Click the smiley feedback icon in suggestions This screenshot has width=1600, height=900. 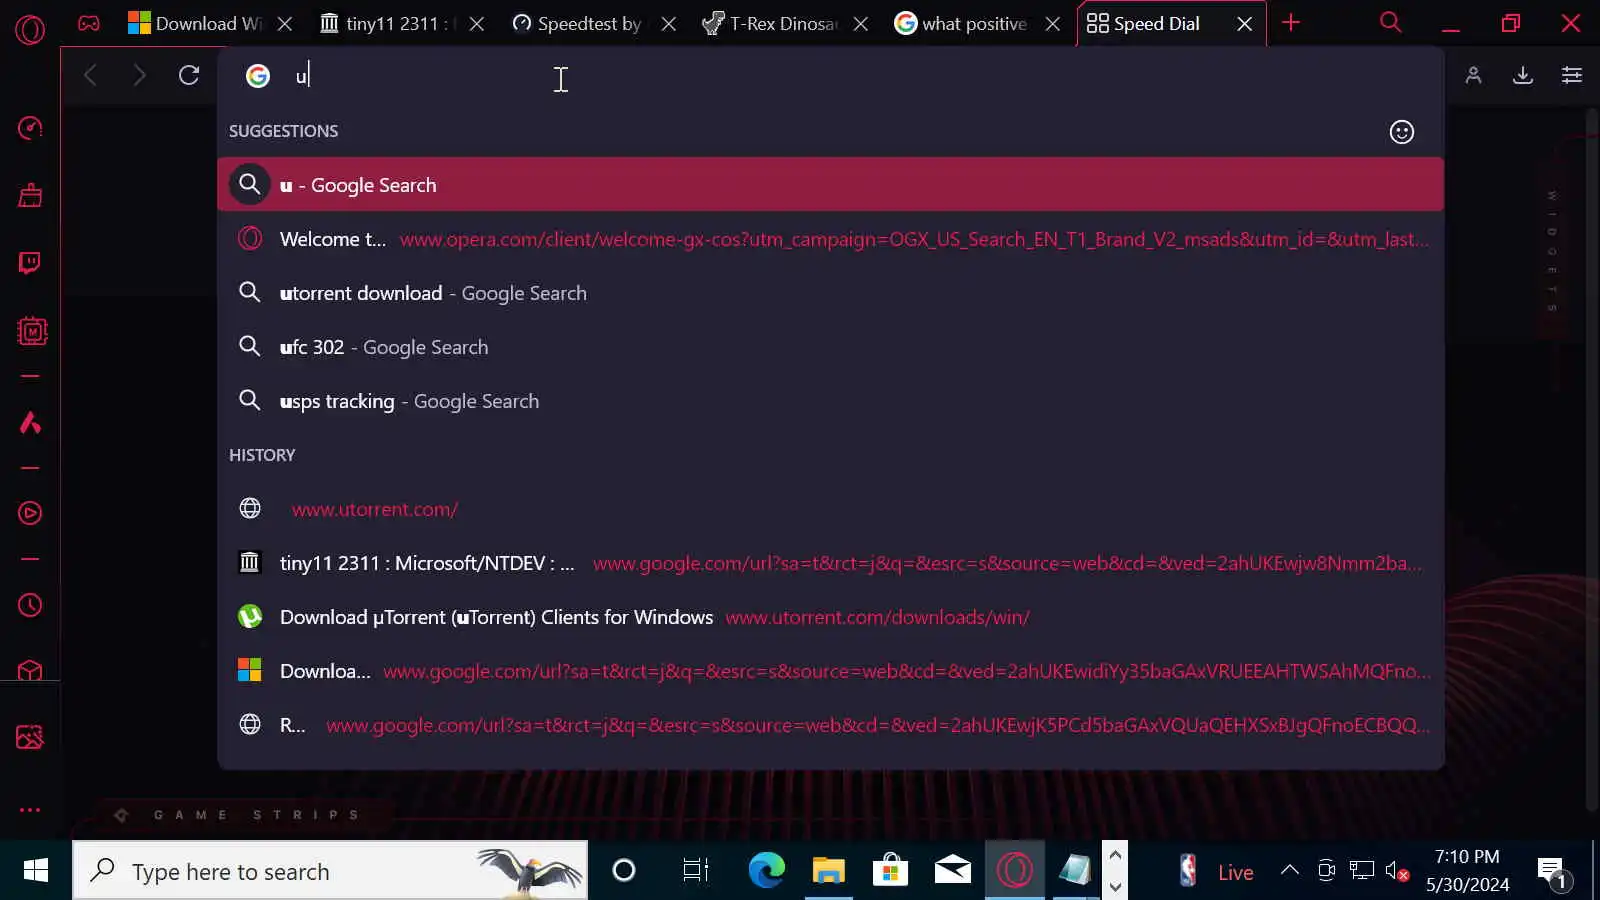coord(1402,132)
